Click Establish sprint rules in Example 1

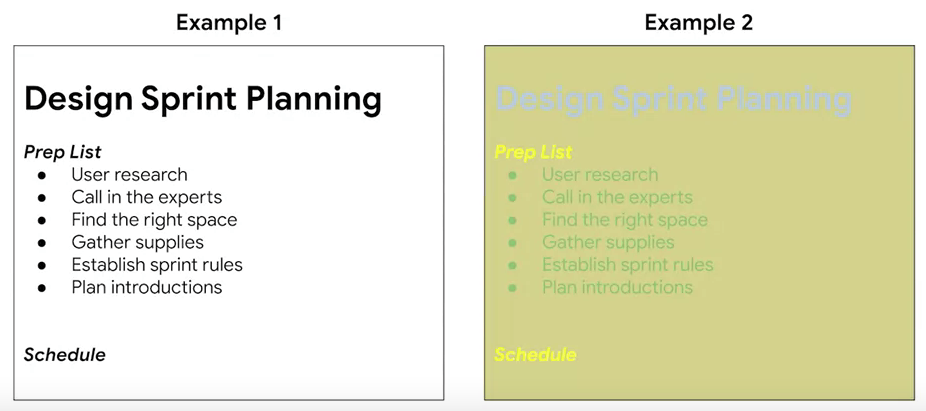pos(157,265)
